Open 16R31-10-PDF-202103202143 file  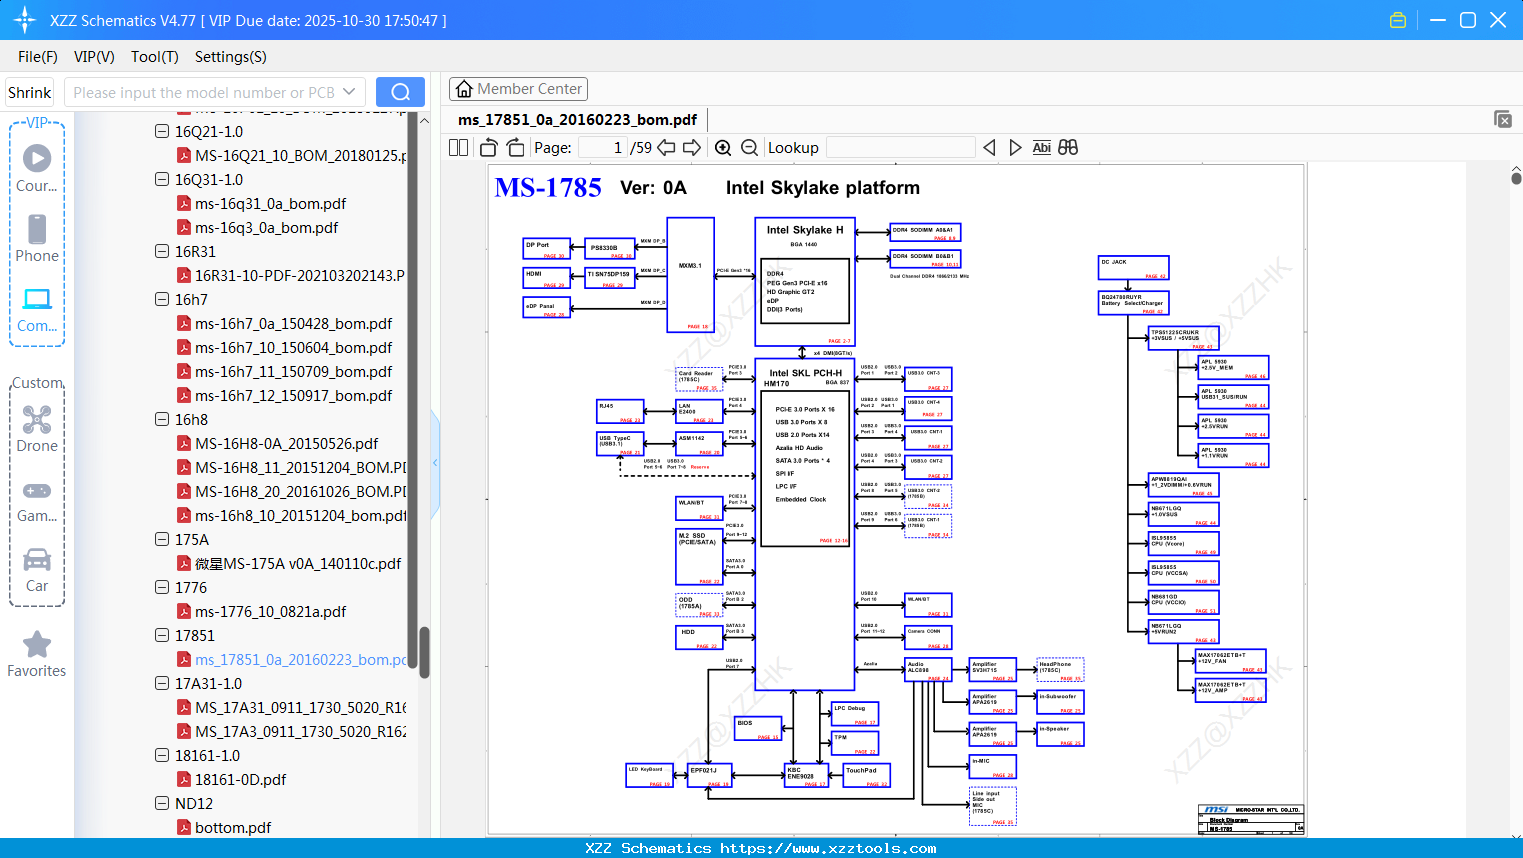click(300, 275)
